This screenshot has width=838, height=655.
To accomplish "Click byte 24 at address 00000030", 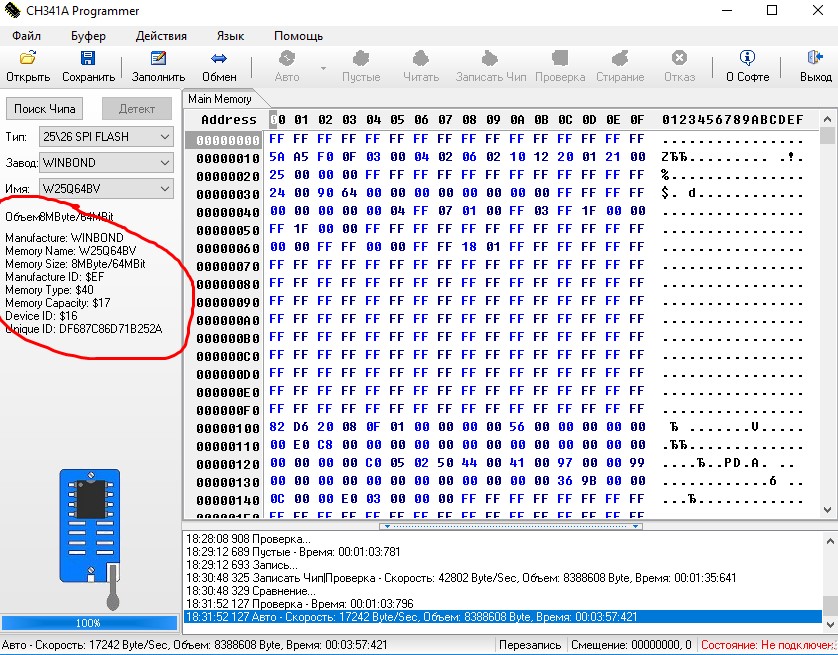I will 277,193.
